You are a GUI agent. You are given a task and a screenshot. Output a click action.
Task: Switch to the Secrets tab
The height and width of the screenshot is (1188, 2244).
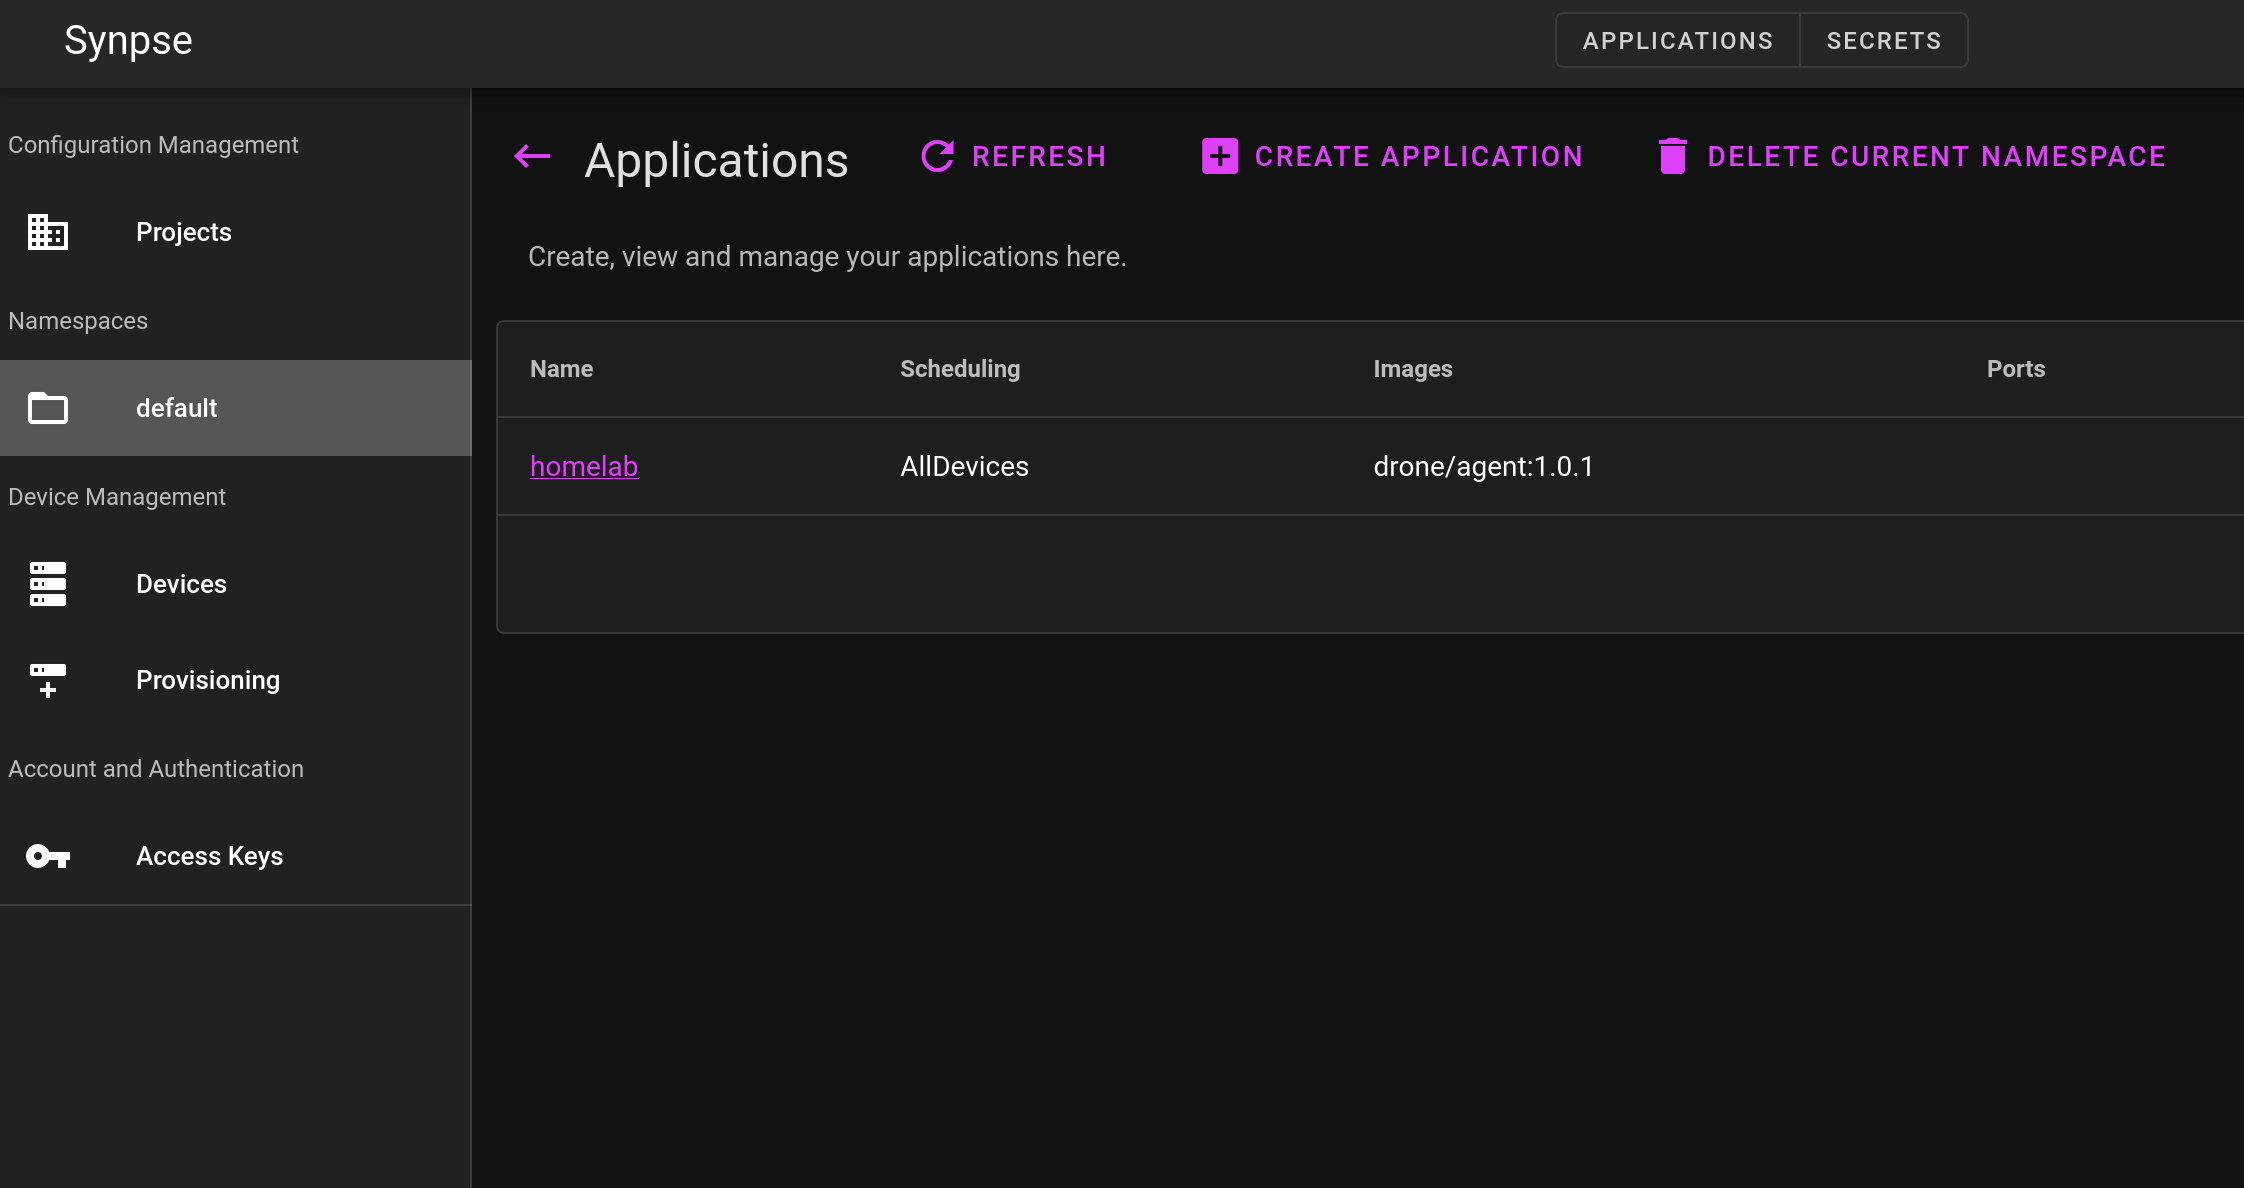[x=1883, y=41]
